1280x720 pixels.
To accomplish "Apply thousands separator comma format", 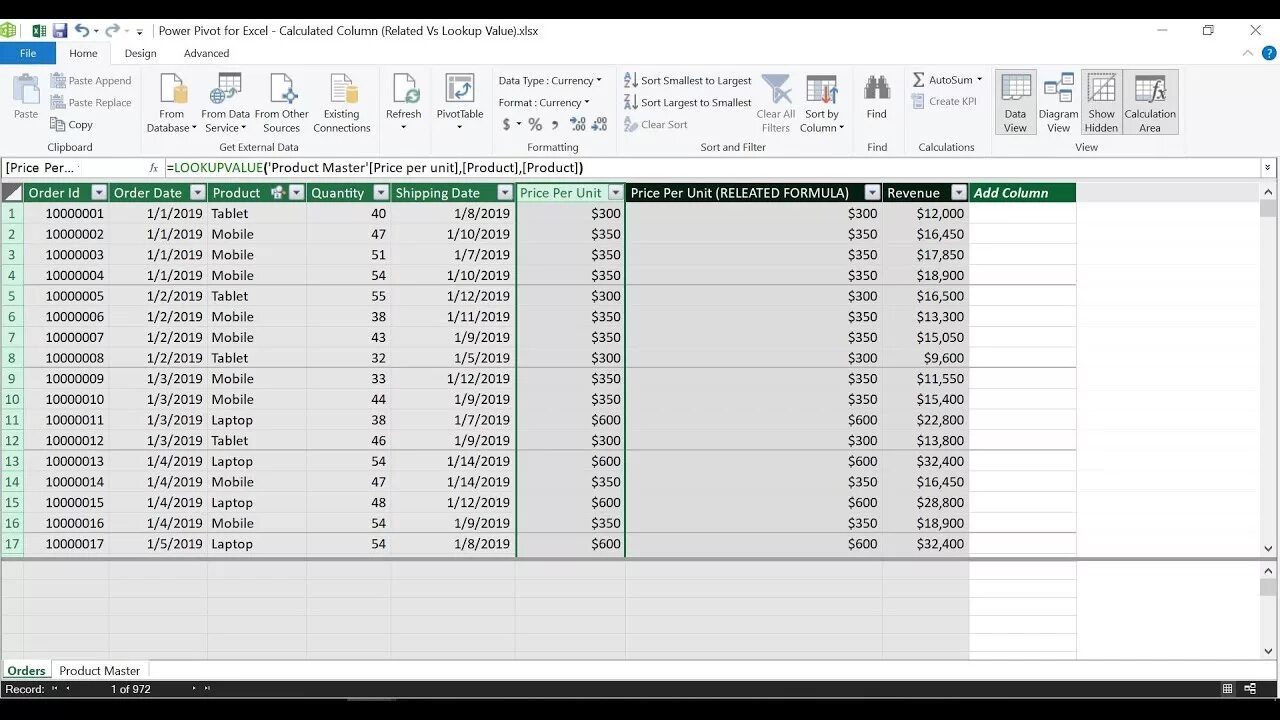I will coord(554,125).
